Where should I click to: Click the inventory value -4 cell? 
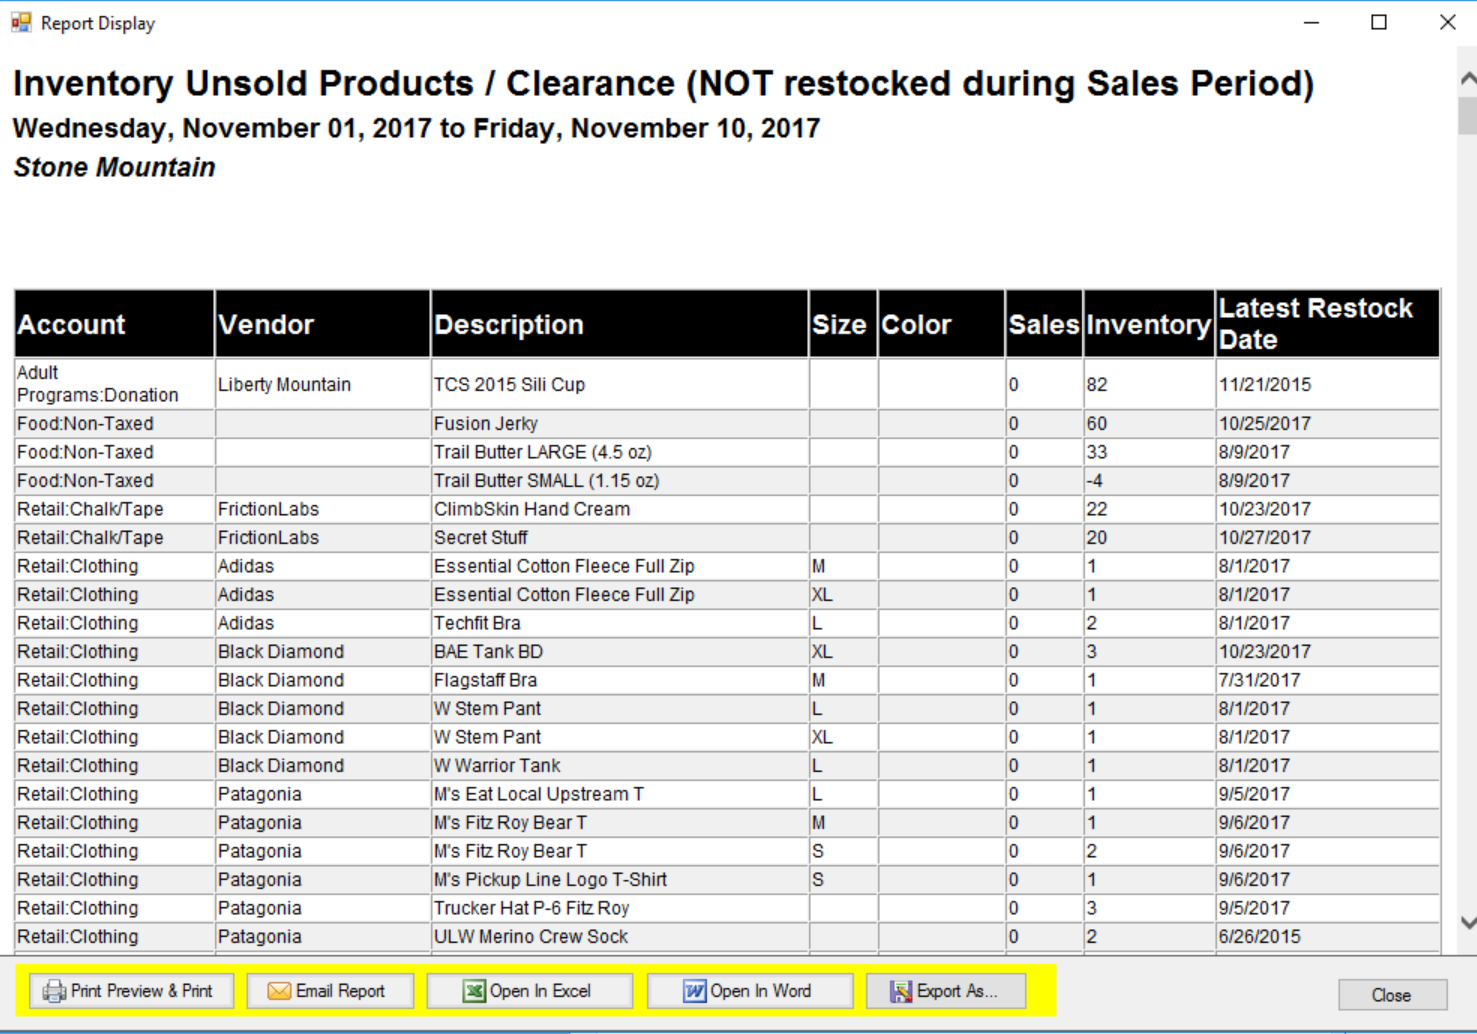1149,480
